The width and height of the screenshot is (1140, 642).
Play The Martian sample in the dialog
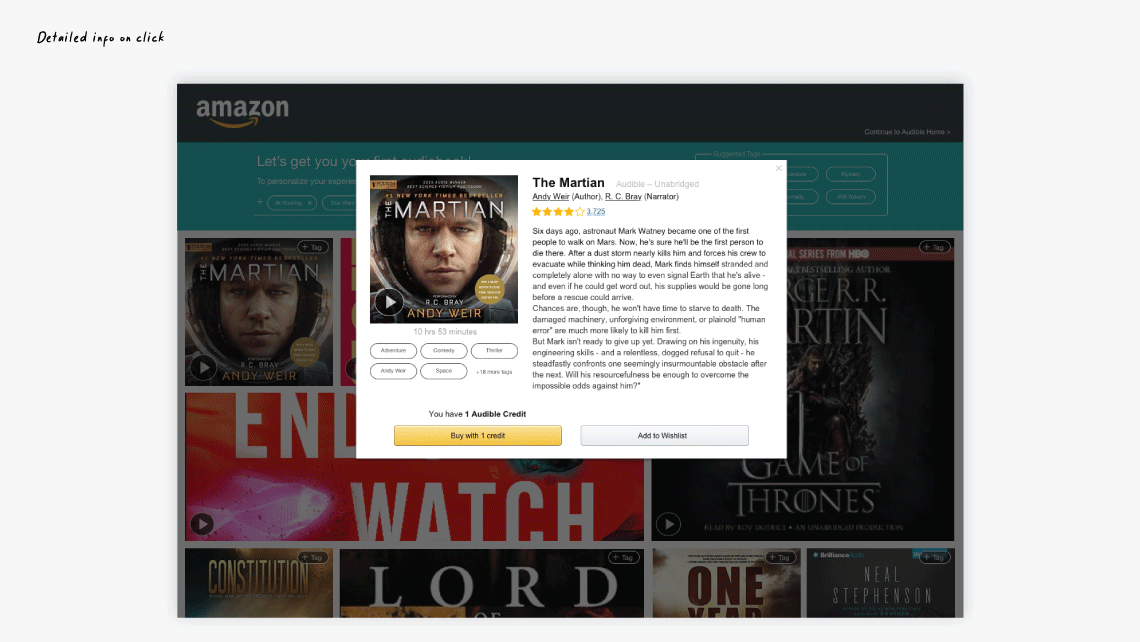pos(389,302)
